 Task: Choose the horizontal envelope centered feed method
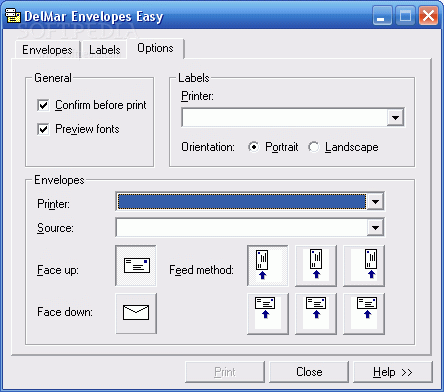tap(316, 314)
